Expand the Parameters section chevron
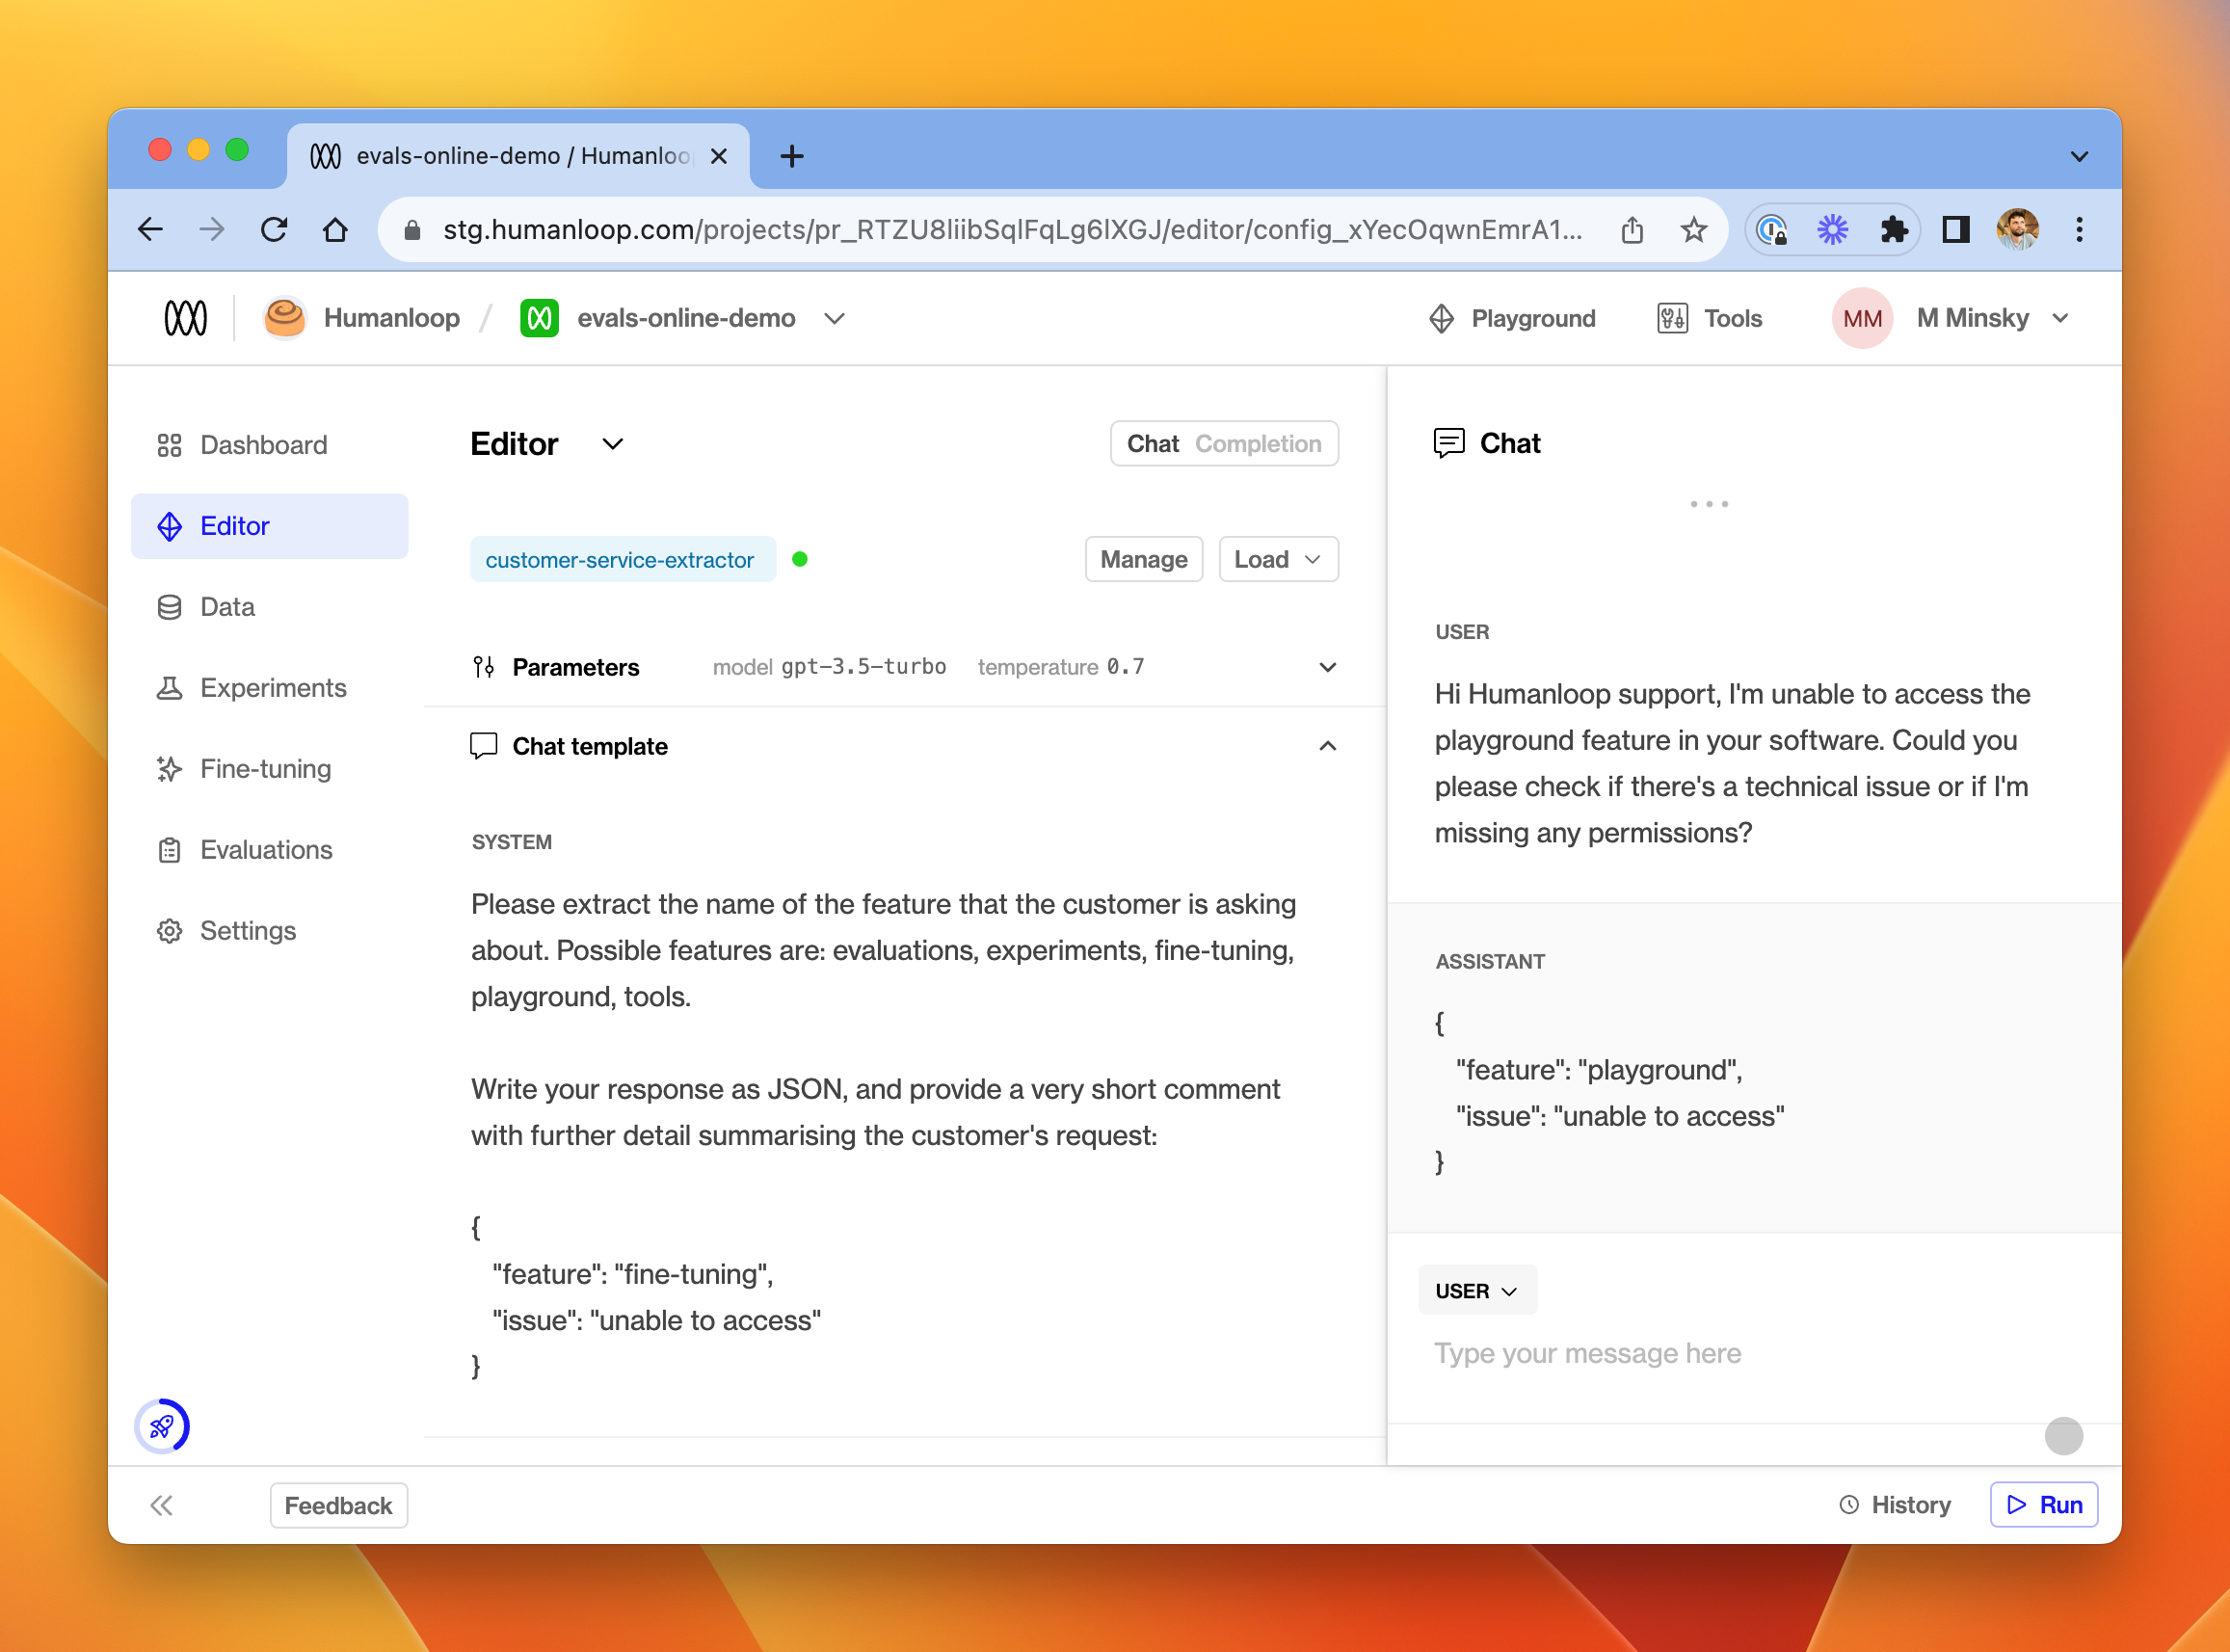This screenshot has width=2230, height=1652. [x=1327, y=667]
